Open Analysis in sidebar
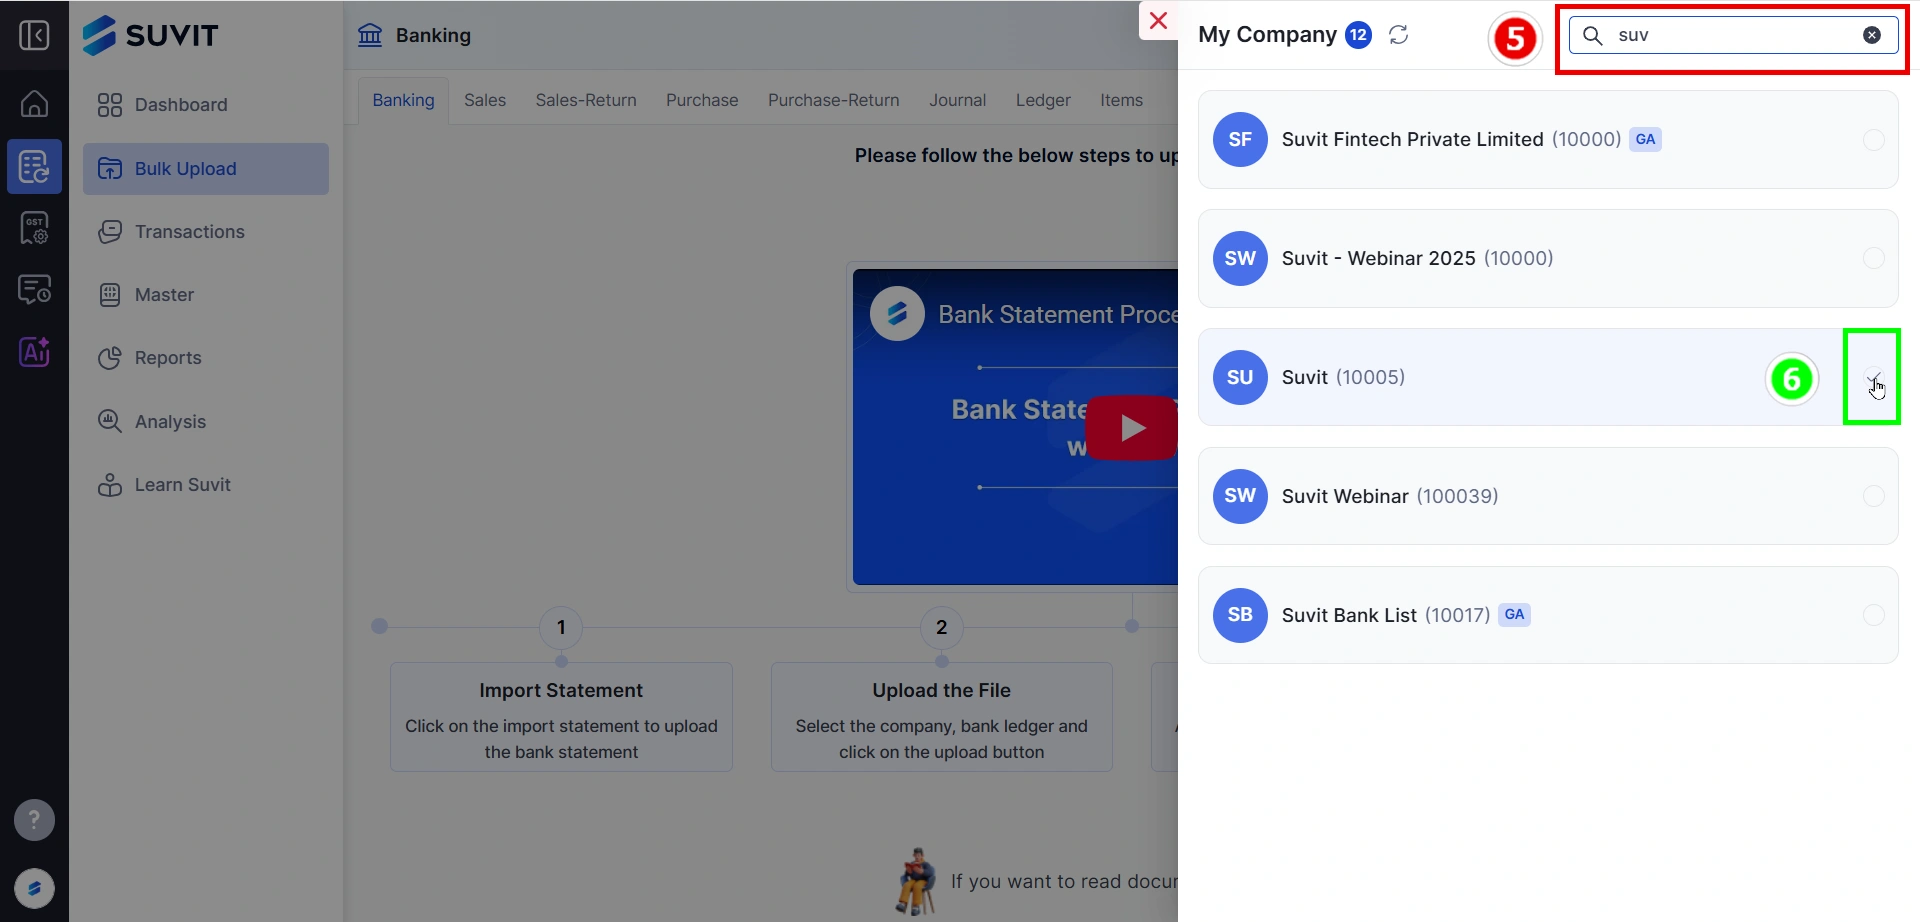Viewport: 1920px width, 922px height. click(206, 422)
